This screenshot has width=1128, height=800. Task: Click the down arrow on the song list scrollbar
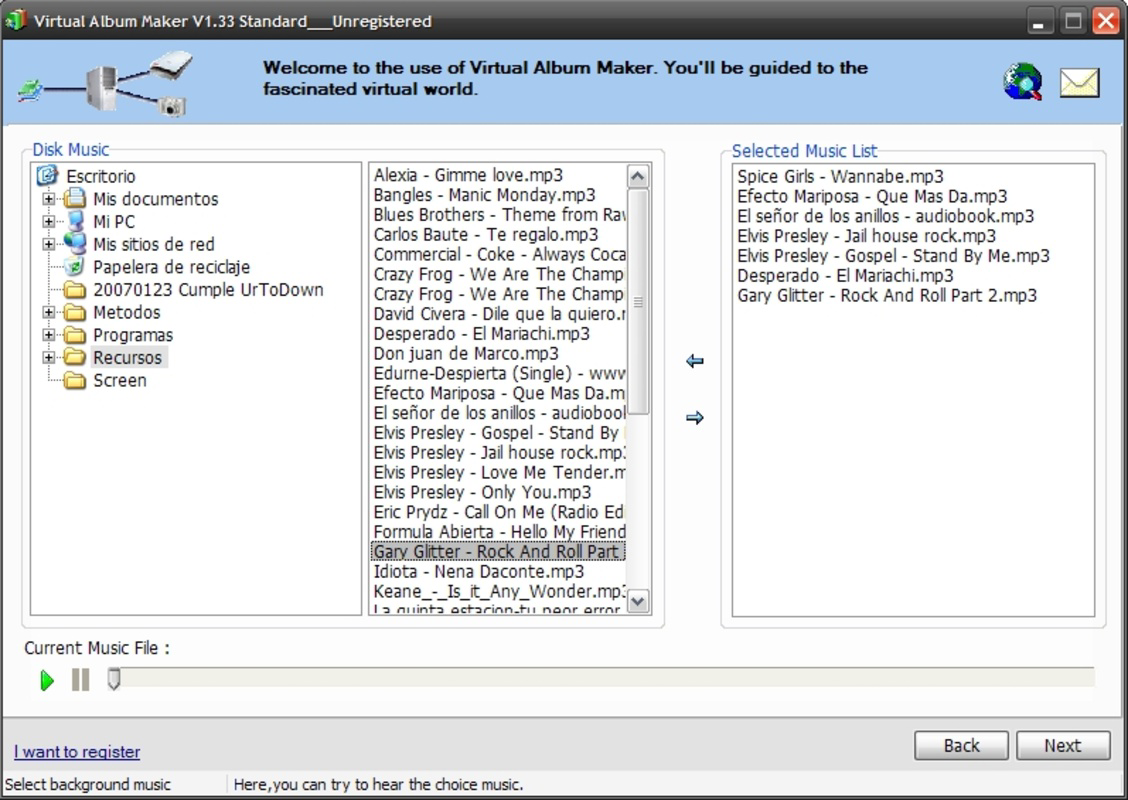click(637, 602)
